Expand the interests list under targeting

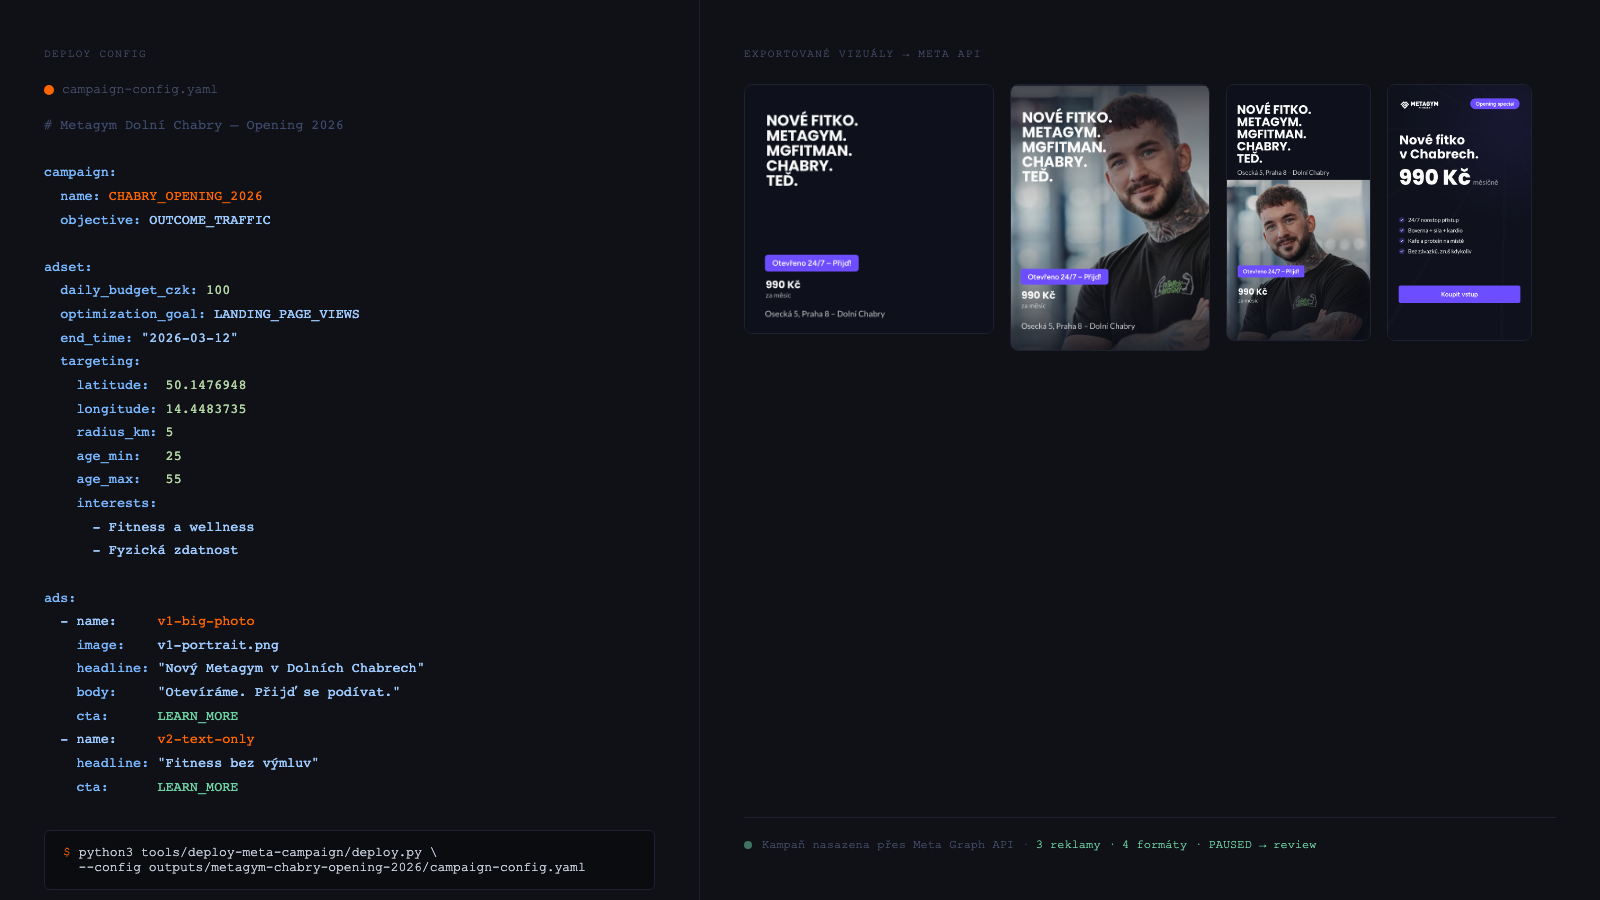click(x=115, y=503)
